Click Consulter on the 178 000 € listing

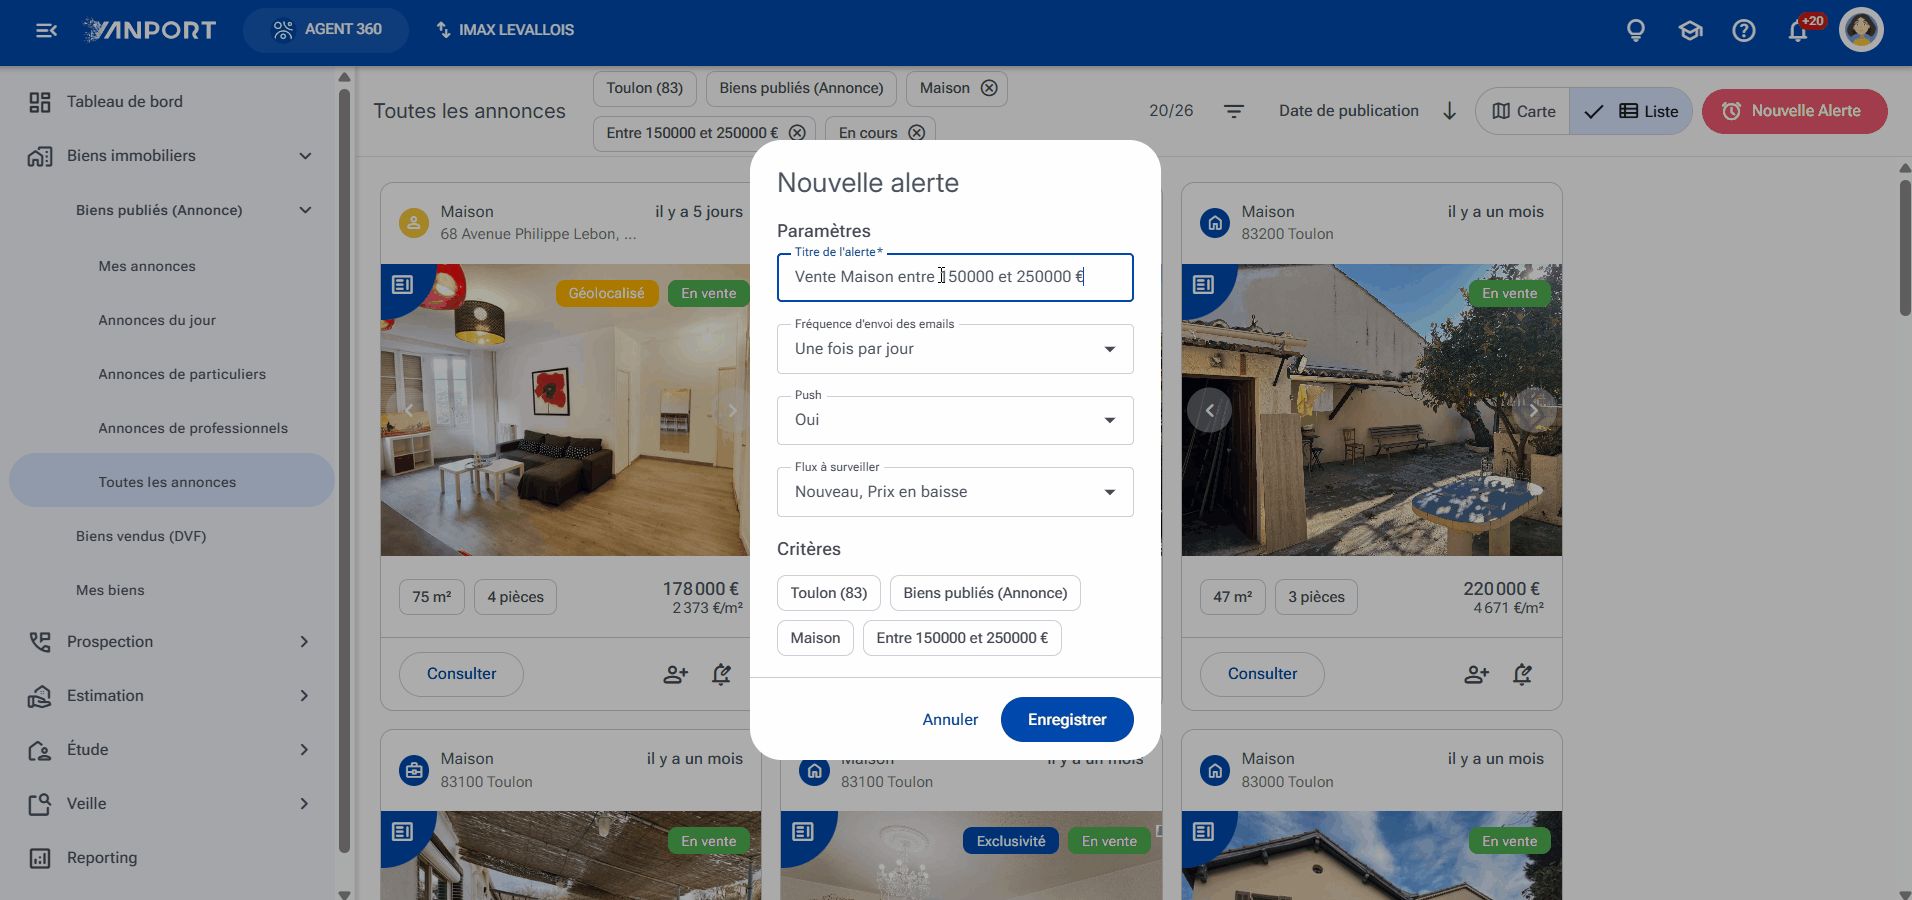pos(461,674)
